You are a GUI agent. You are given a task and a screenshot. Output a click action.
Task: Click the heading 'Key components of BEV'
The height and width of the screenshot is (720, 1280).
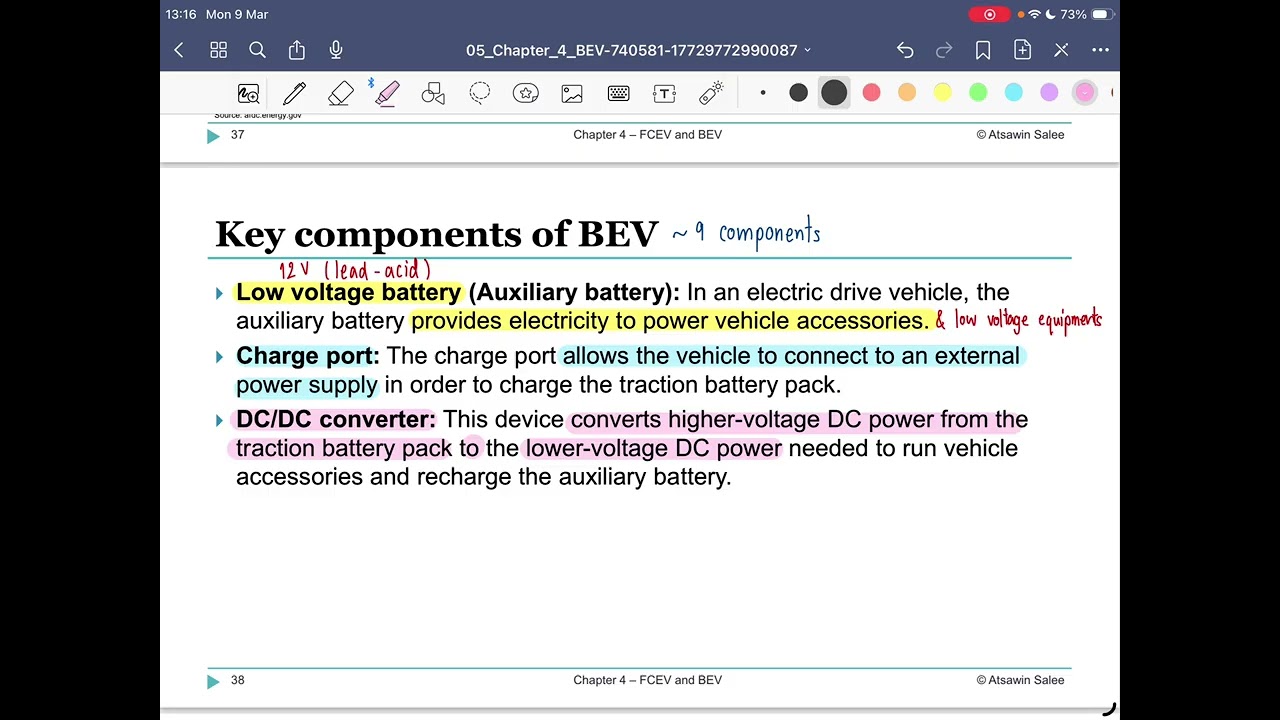pyautogui.click(x=437, y=234)
